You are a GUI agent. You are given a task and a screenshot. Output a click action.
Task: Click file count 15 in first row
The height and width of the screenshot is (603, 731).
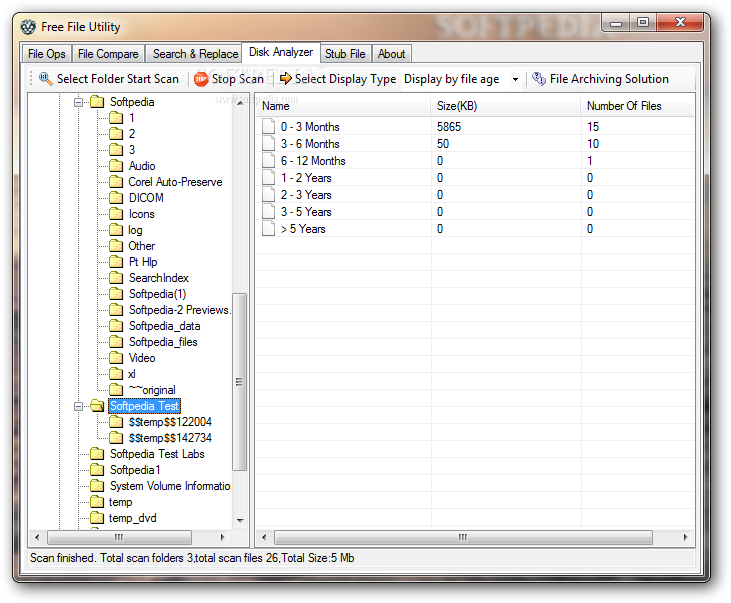593,127
